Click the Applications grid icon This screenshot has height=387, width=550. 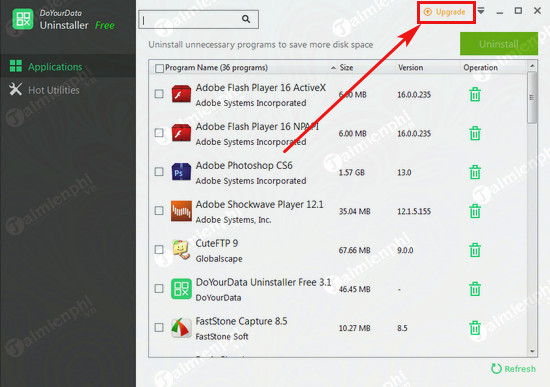click(x=15, y=66)
